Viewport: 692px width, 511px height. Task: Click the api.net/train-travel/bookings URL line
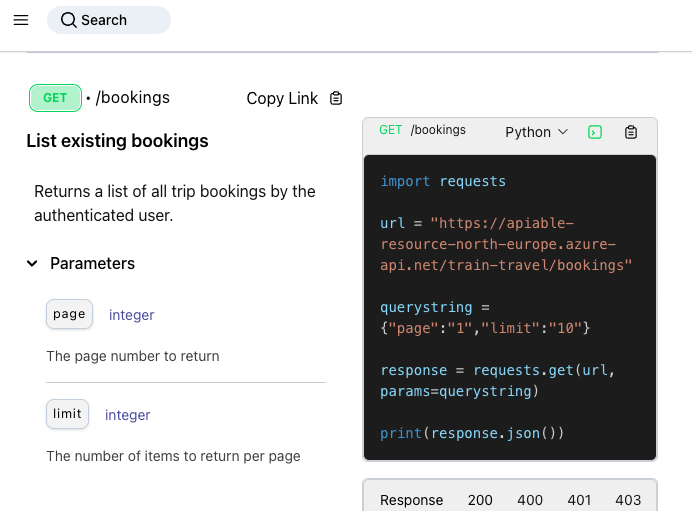click(506, 265)
